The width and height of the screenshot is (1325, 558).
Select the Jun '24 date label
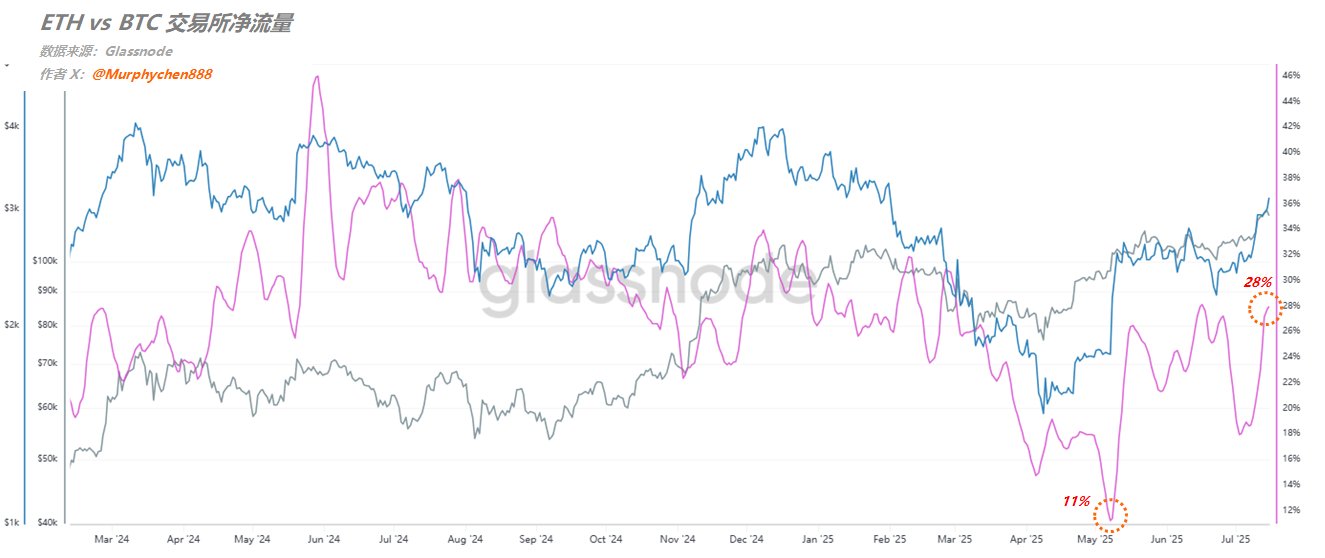tap(322, 538)
